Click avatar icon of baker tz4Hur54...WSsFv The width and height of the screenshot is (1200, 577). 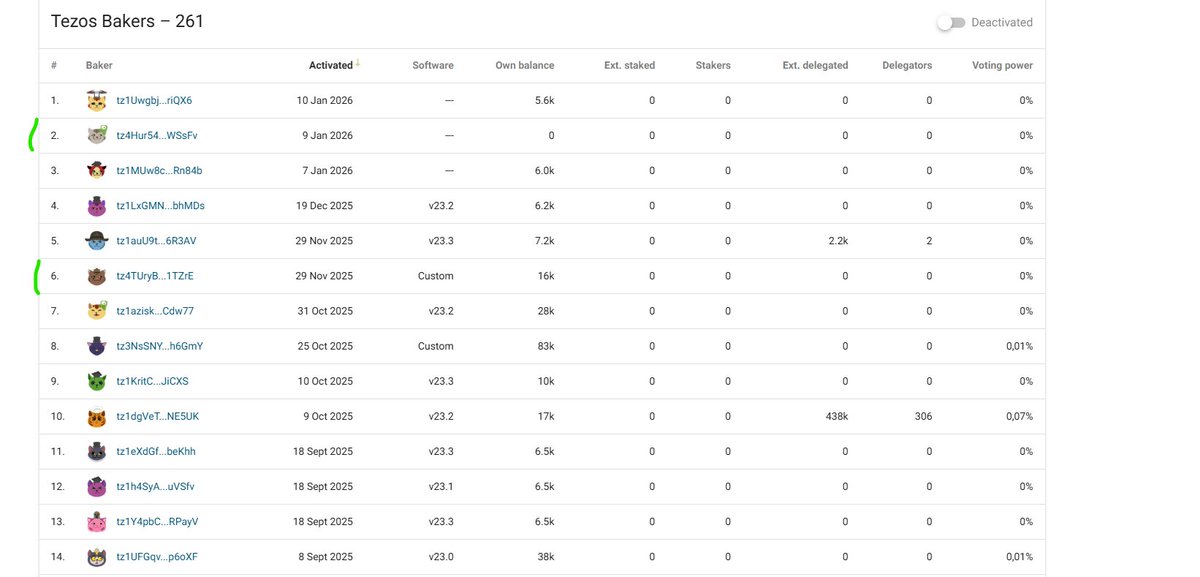point(97,135)
